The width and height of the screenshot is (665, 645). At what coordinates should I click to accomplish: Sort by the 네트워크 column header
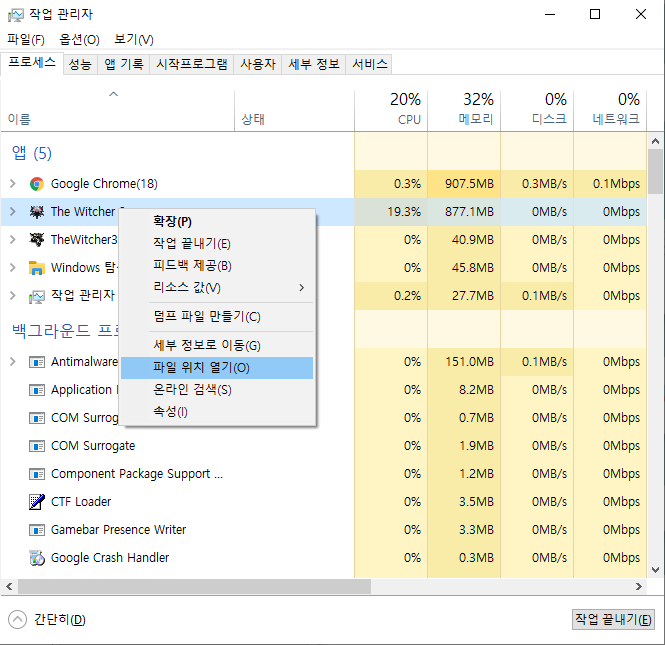(x=610, y=109)
